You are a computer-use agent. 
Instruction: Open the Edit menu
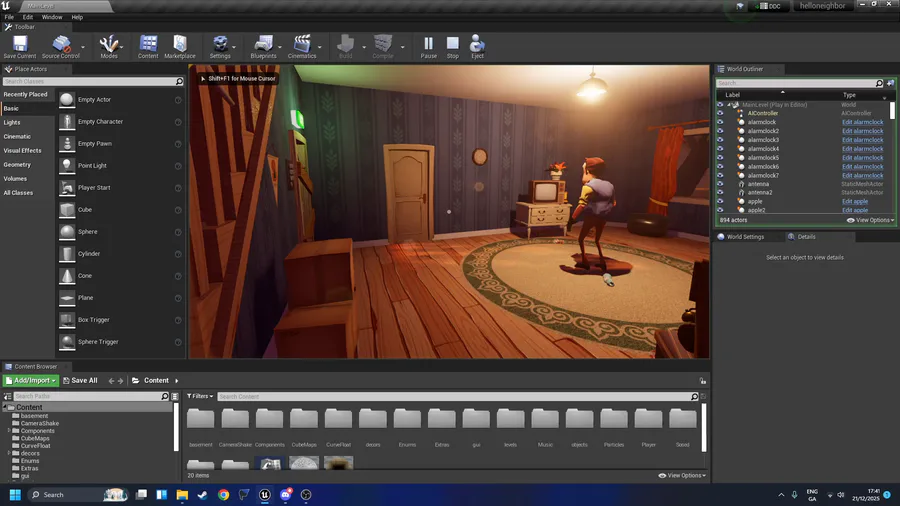click(28, 17)
